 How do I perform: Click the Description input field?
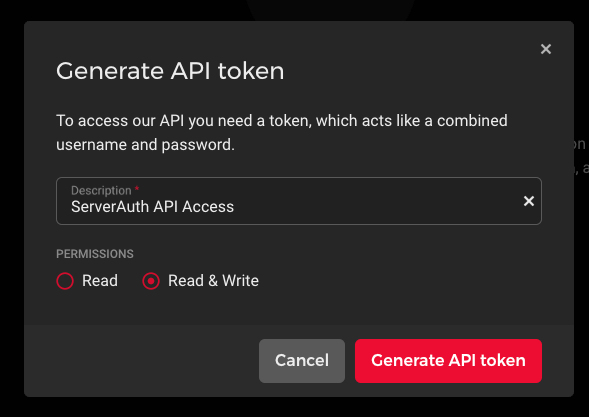point(299,201)
